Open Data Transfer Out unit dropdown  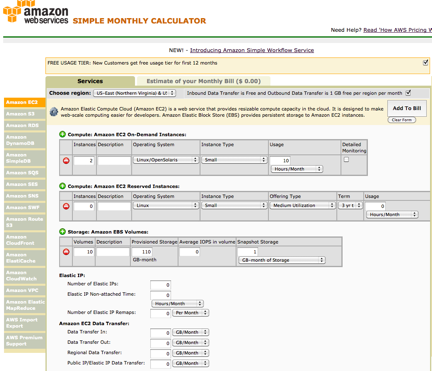click(x=190, y=342)
